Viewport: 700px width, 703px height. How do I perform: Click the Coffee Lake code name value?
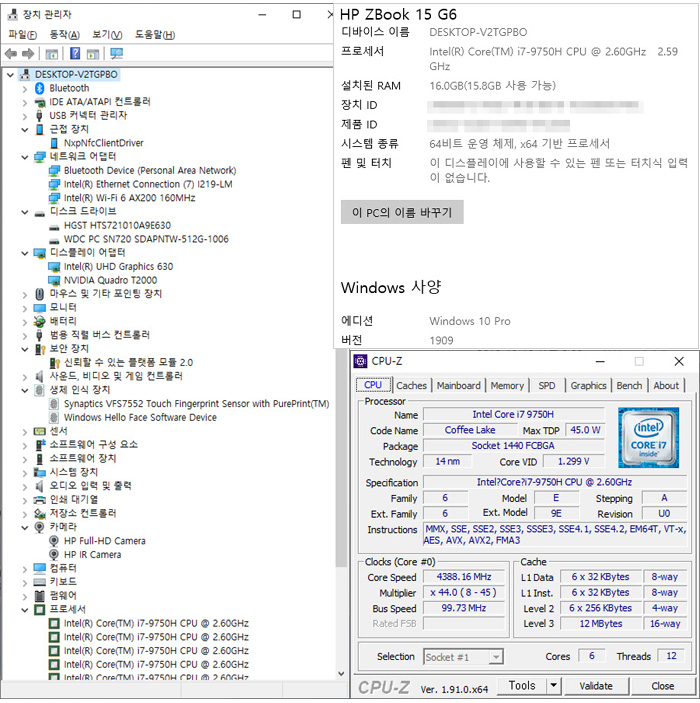click(470, 430)
